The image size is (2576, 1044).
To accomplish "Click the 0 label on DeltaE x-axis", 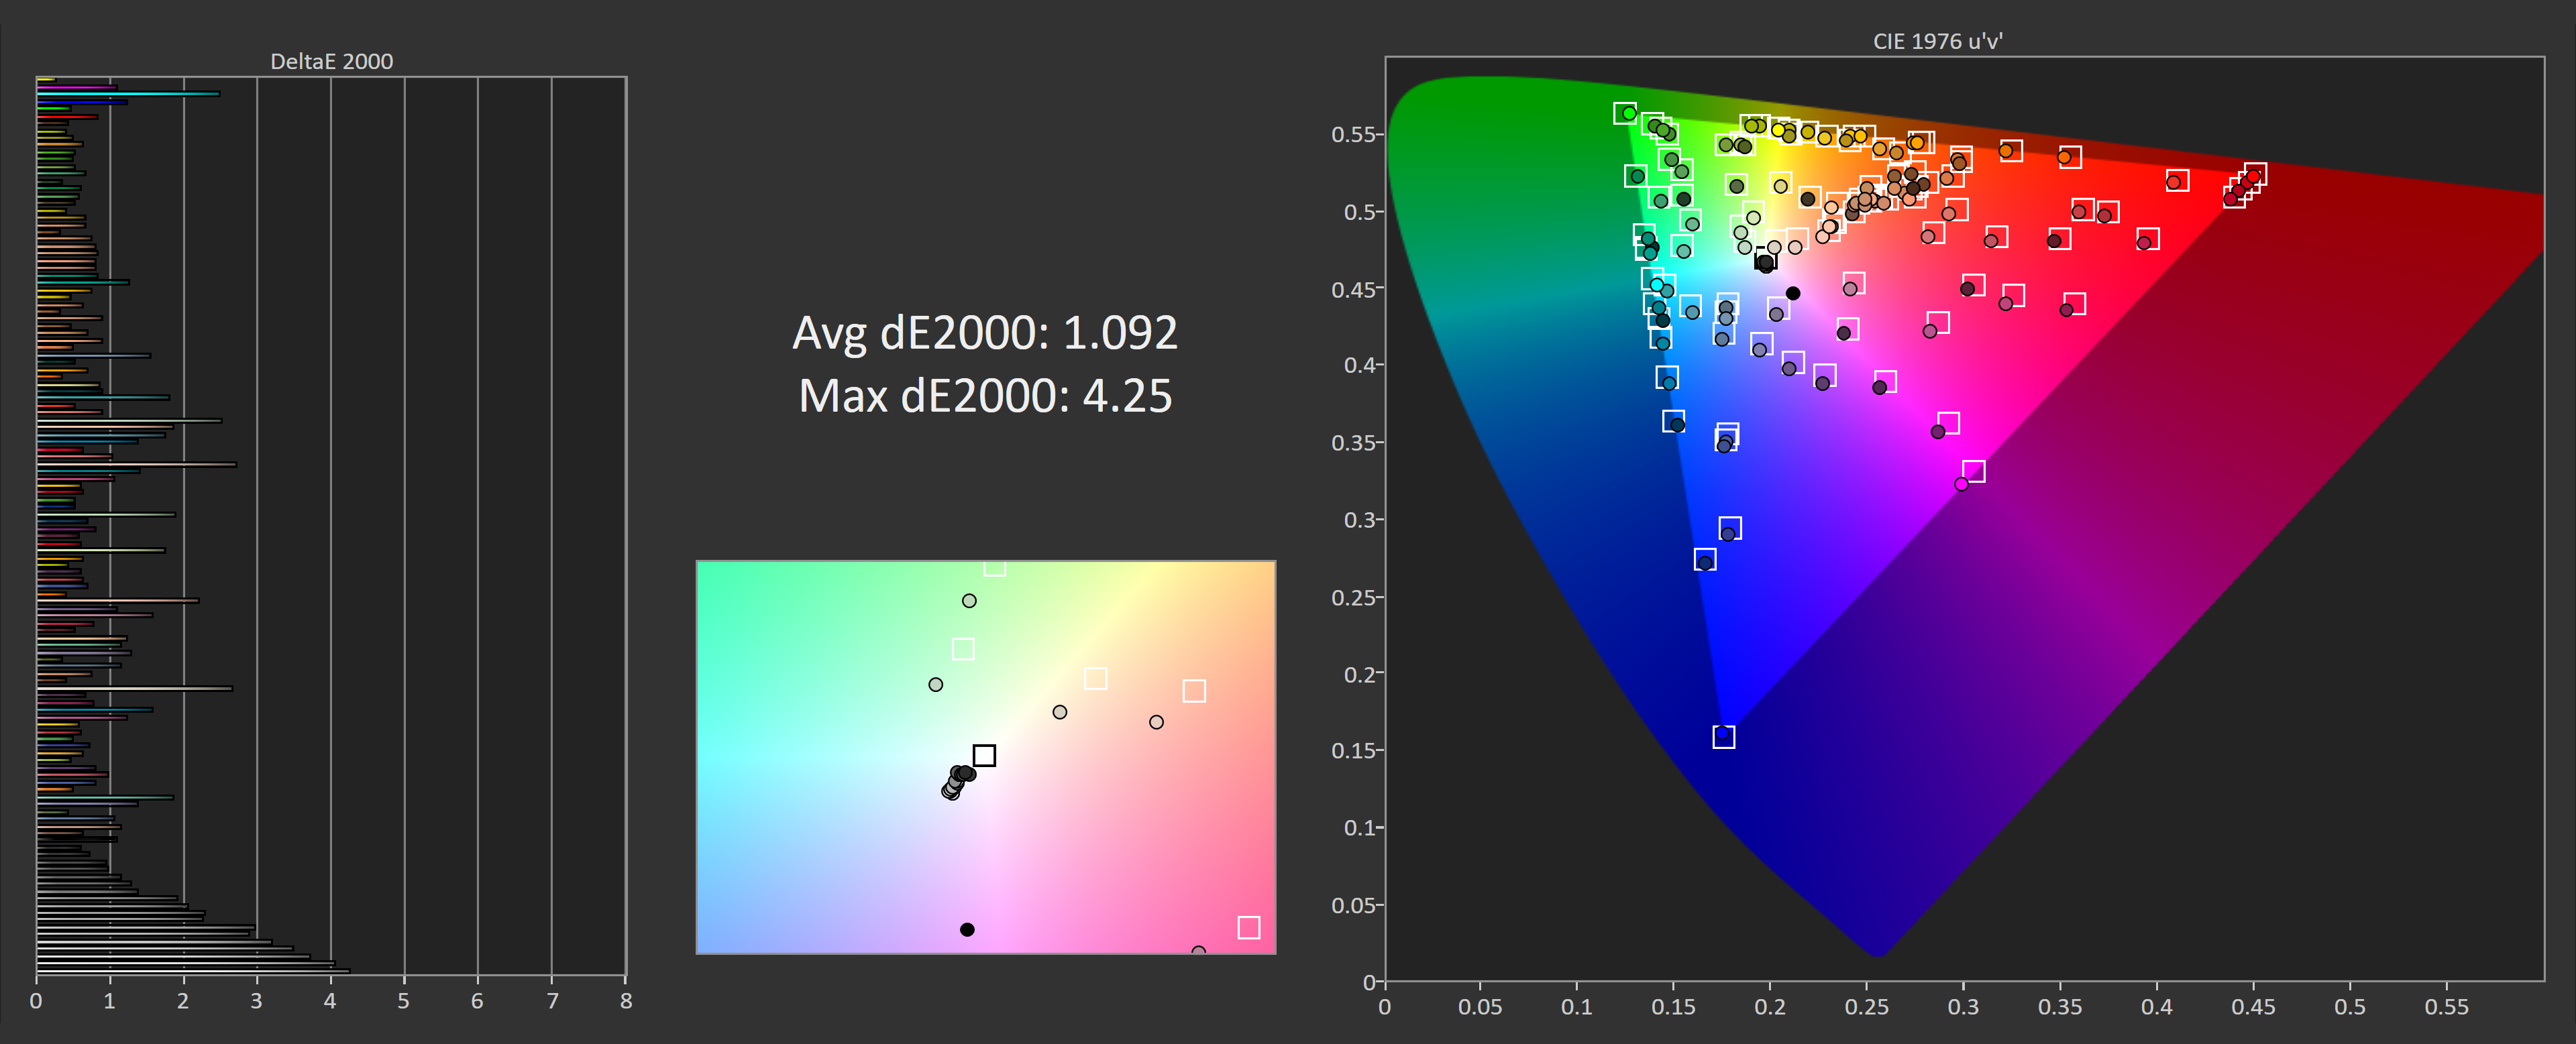I will [36, 1001].
